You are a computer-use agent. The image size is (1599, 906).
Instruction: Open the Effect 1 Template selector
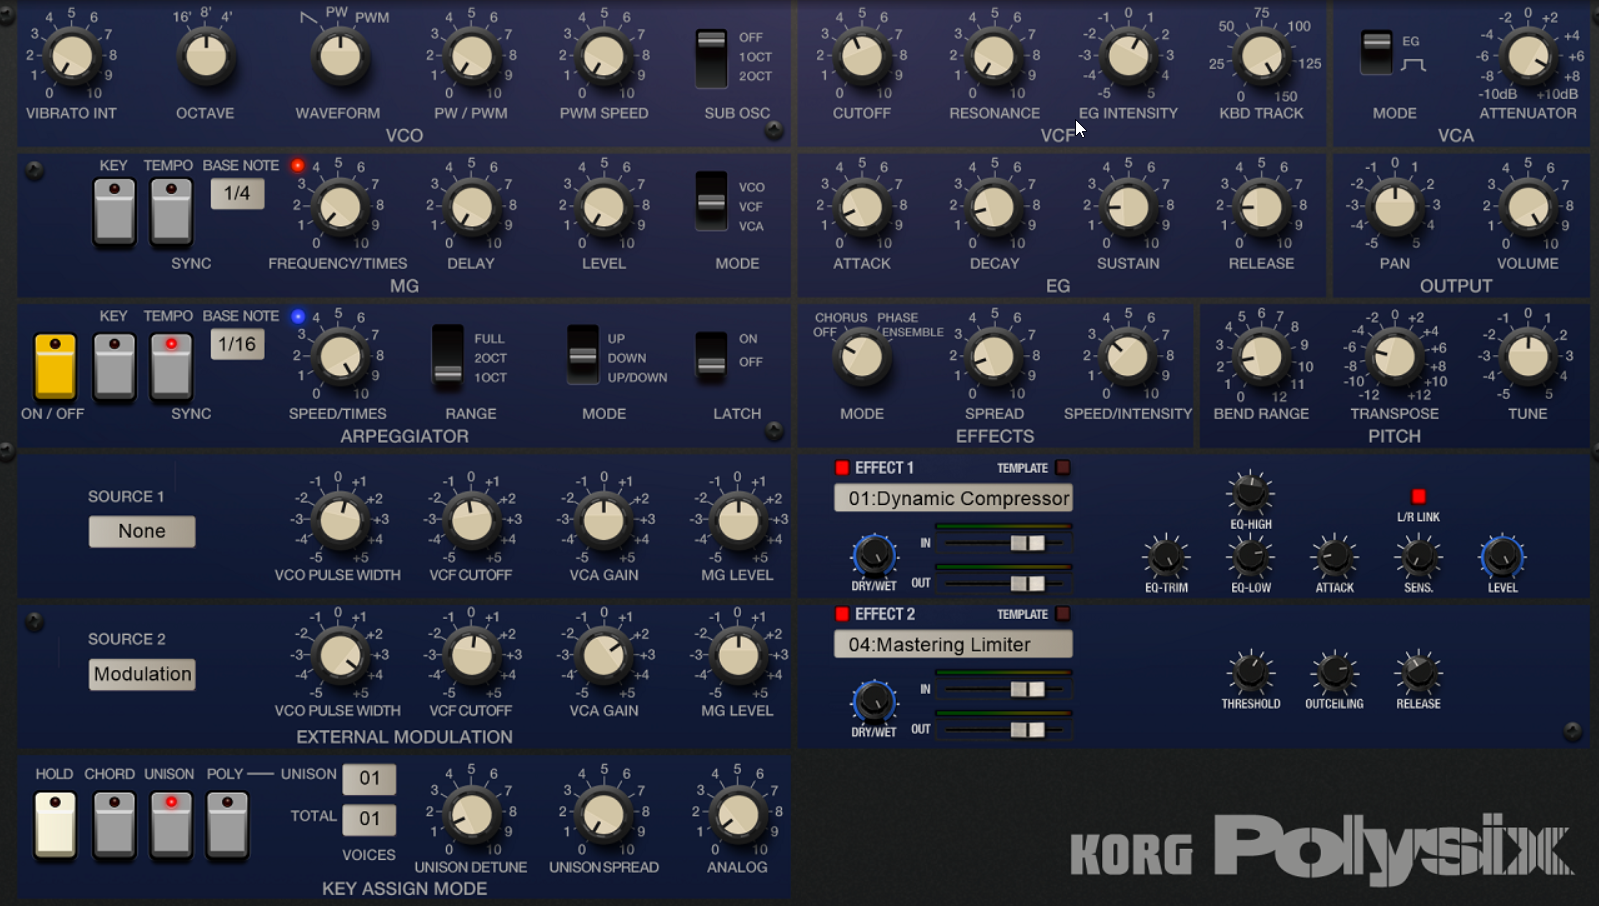tap(1063, 467)
